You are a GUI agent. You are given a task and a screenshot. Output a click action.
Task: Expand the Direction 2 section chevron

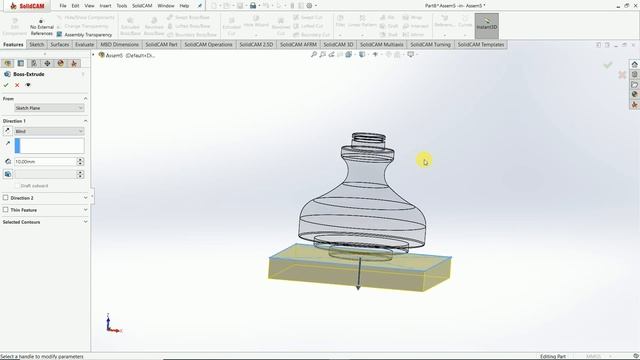pyautogui.click(x=85, y=198)
